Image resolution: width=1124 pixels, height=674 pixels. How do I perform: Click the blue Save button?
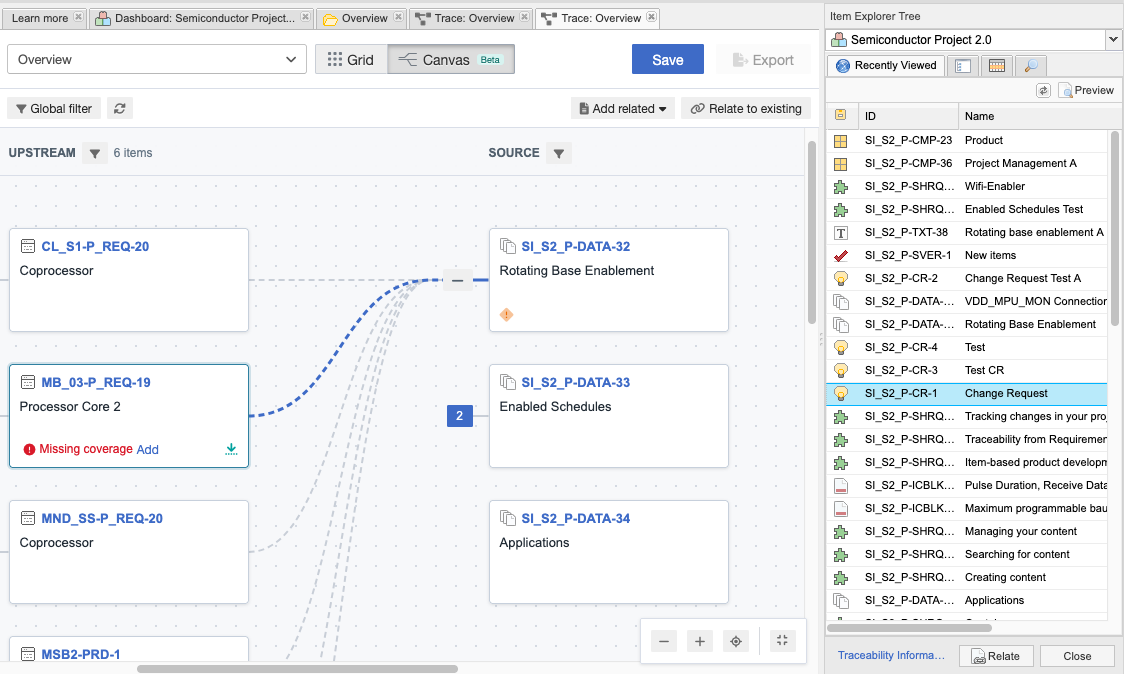[667, 60]
